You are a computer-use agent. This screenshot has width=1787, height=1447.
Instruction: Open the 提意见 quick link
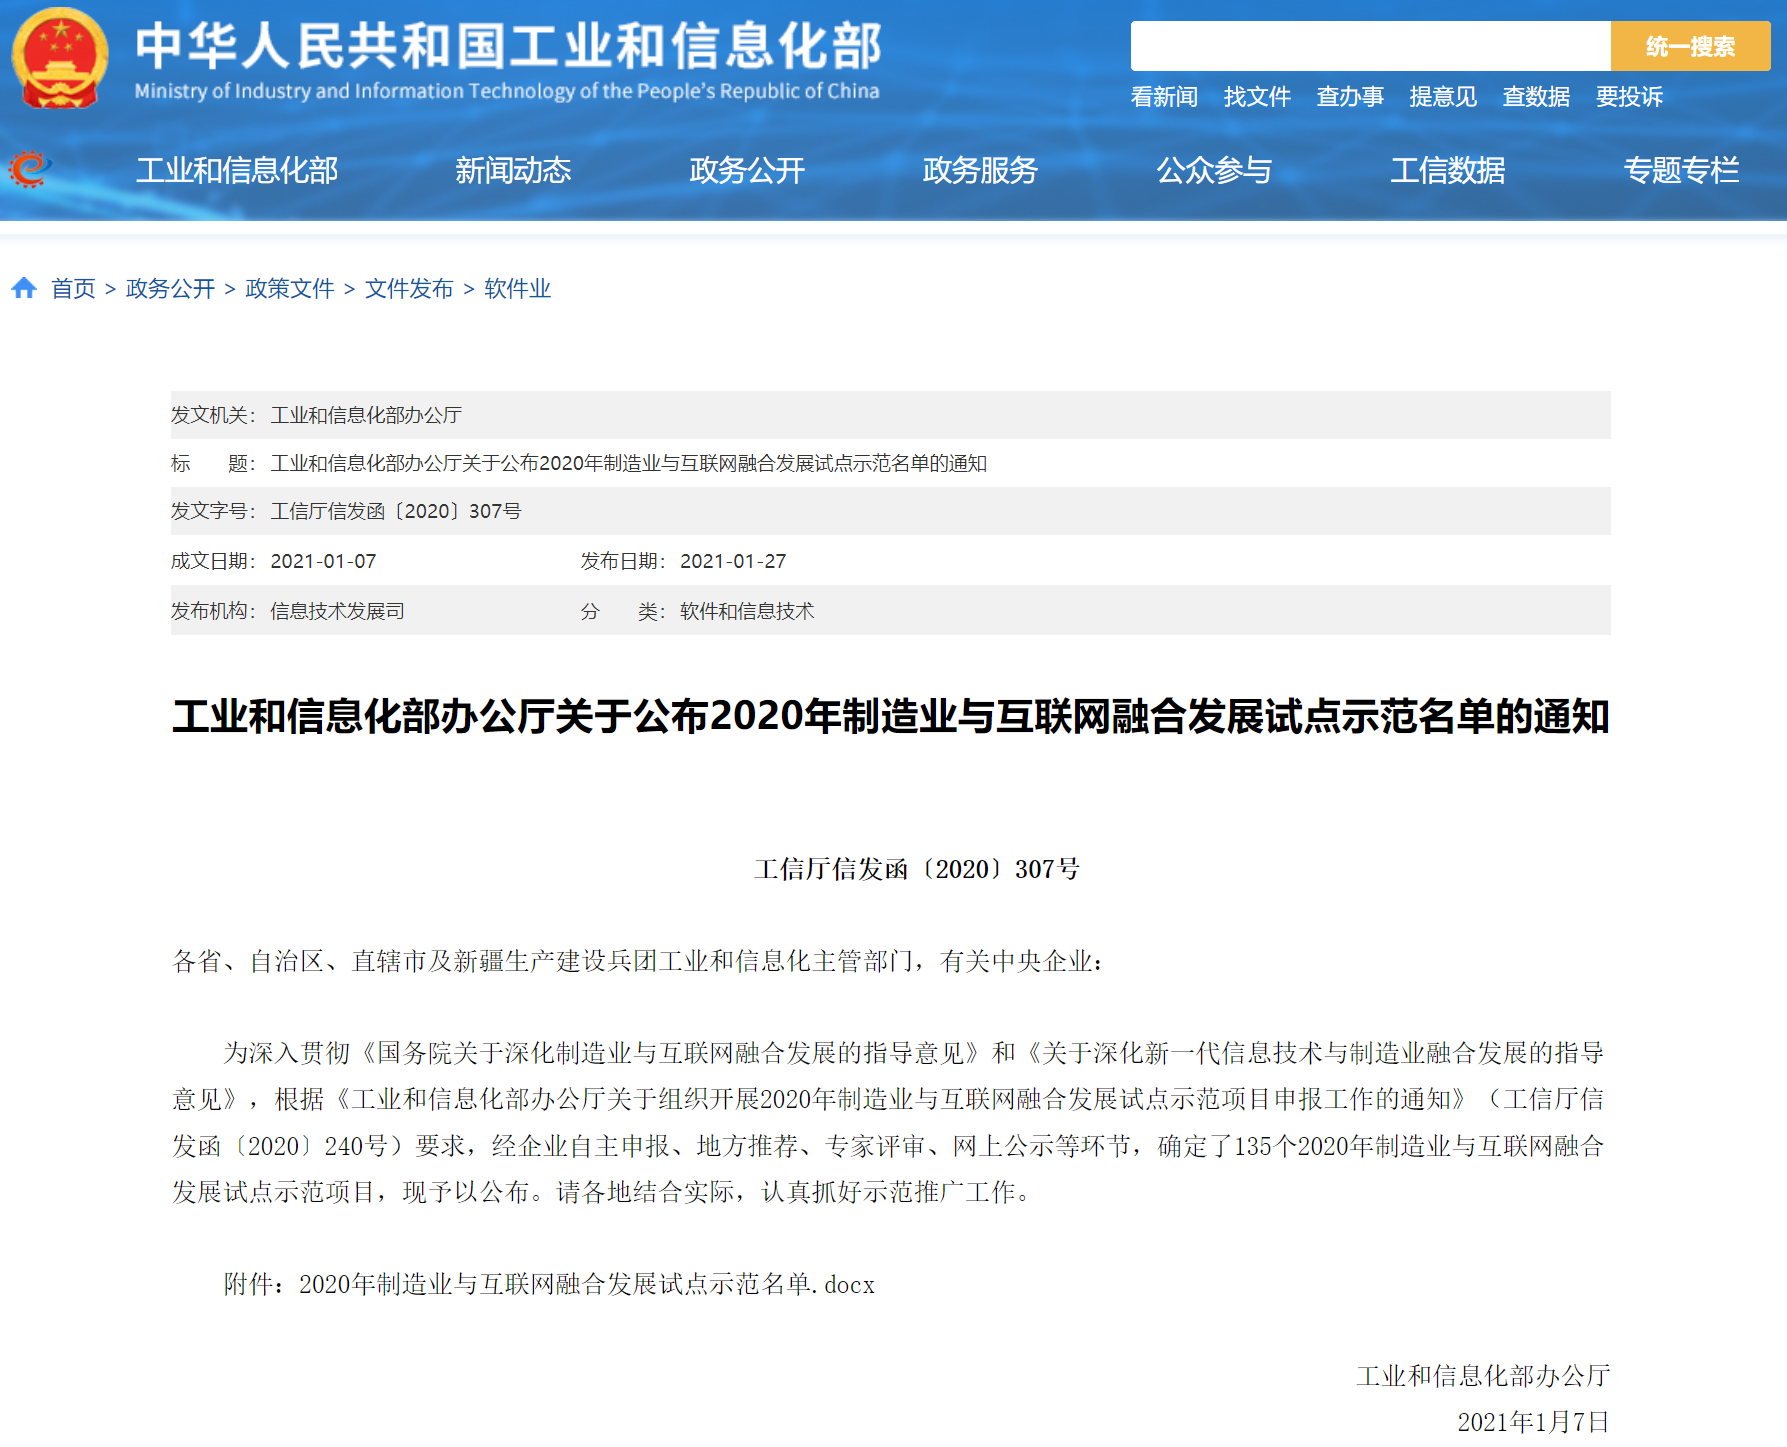point(1443,97)
